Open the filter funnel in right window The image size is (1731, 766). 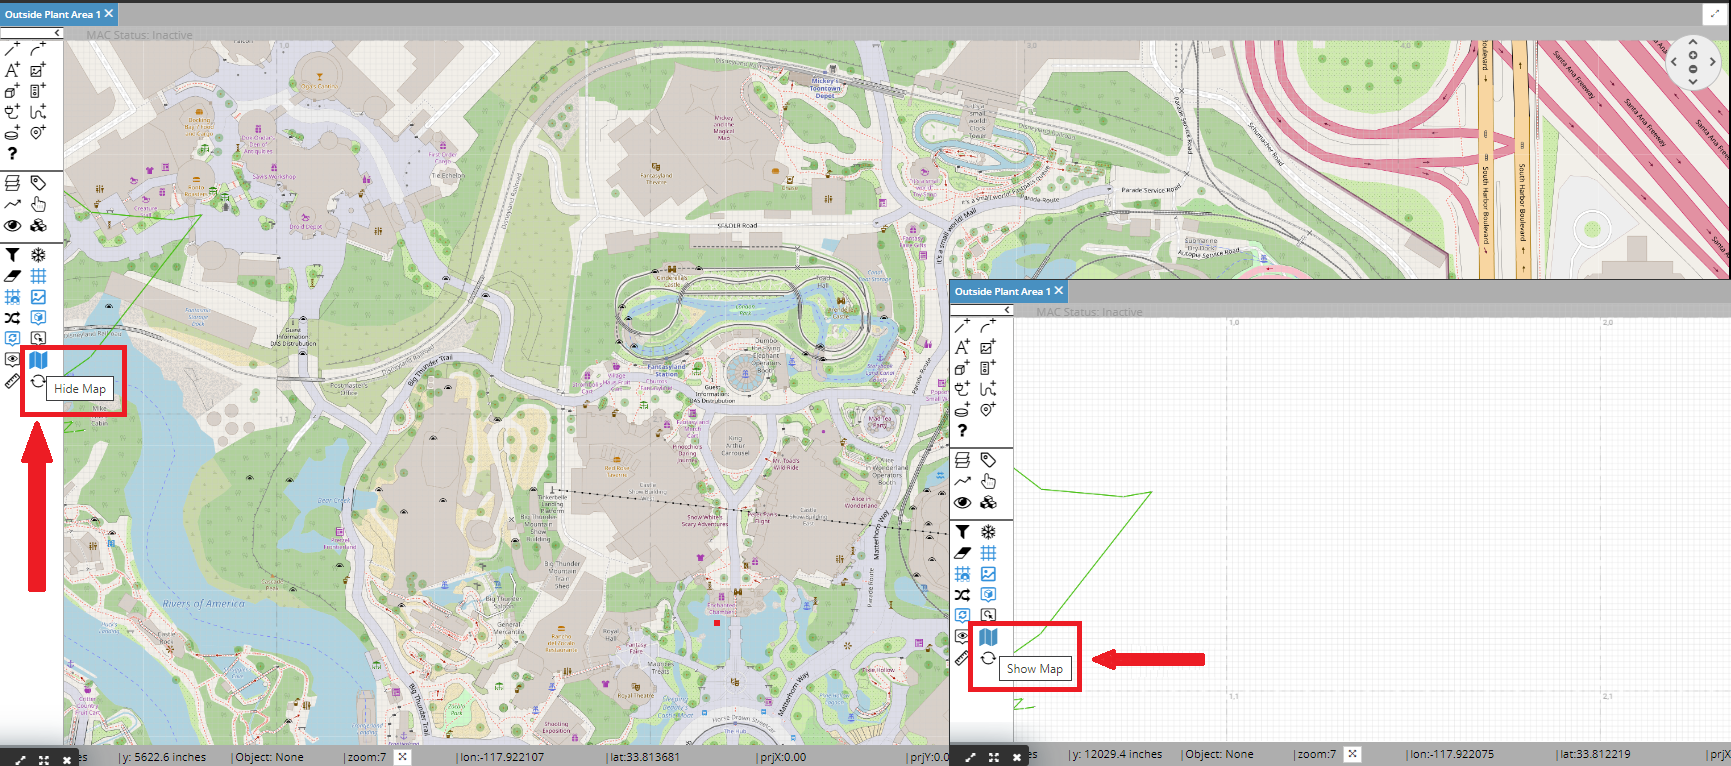coord(962,532)
